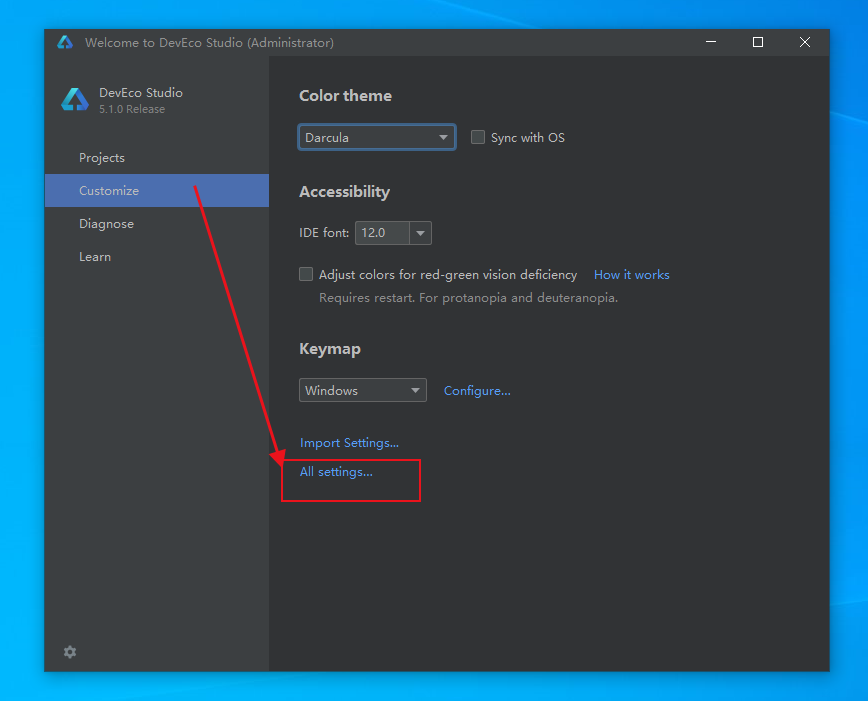Open the Windows keymap dropdown
Screen dimensions: 868x701
tap(362, 391)
